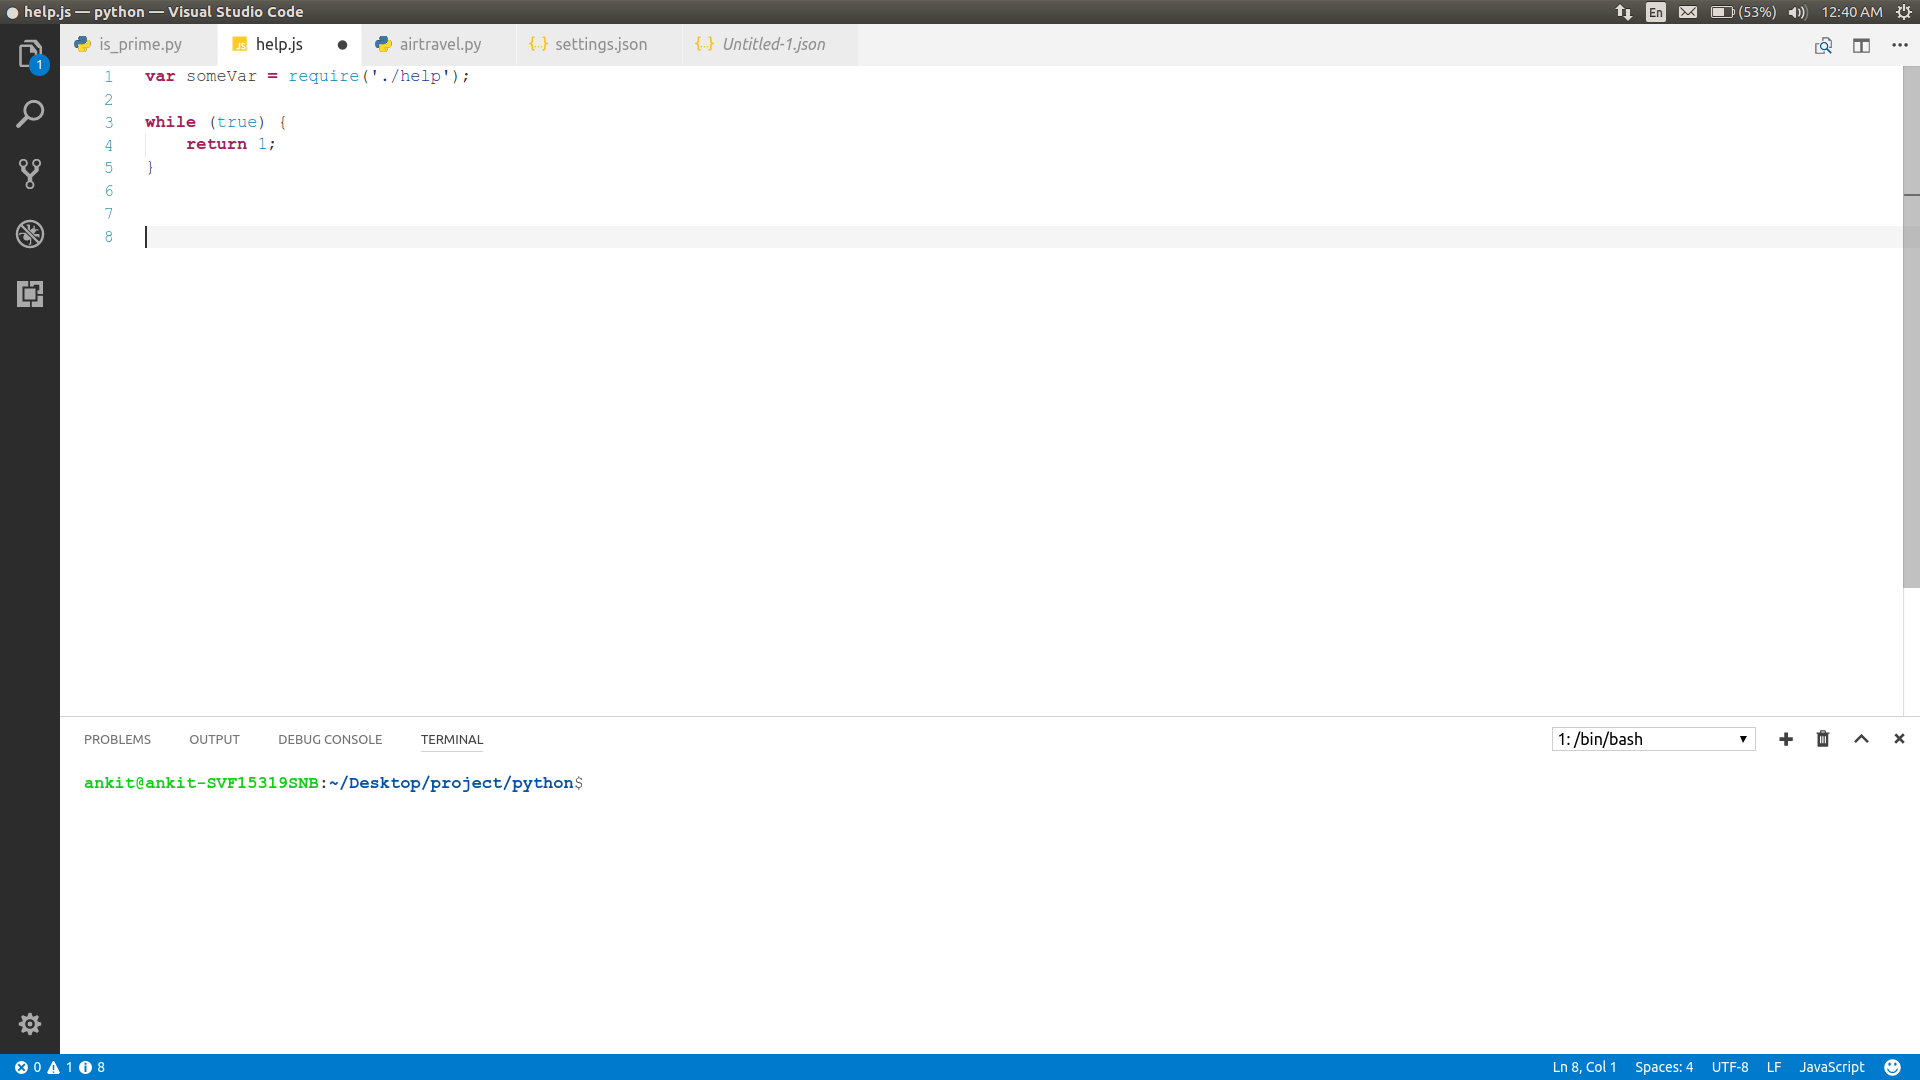Send feedback via the smiley icon
1920x1080 pixels.
click(1893, 1067)
